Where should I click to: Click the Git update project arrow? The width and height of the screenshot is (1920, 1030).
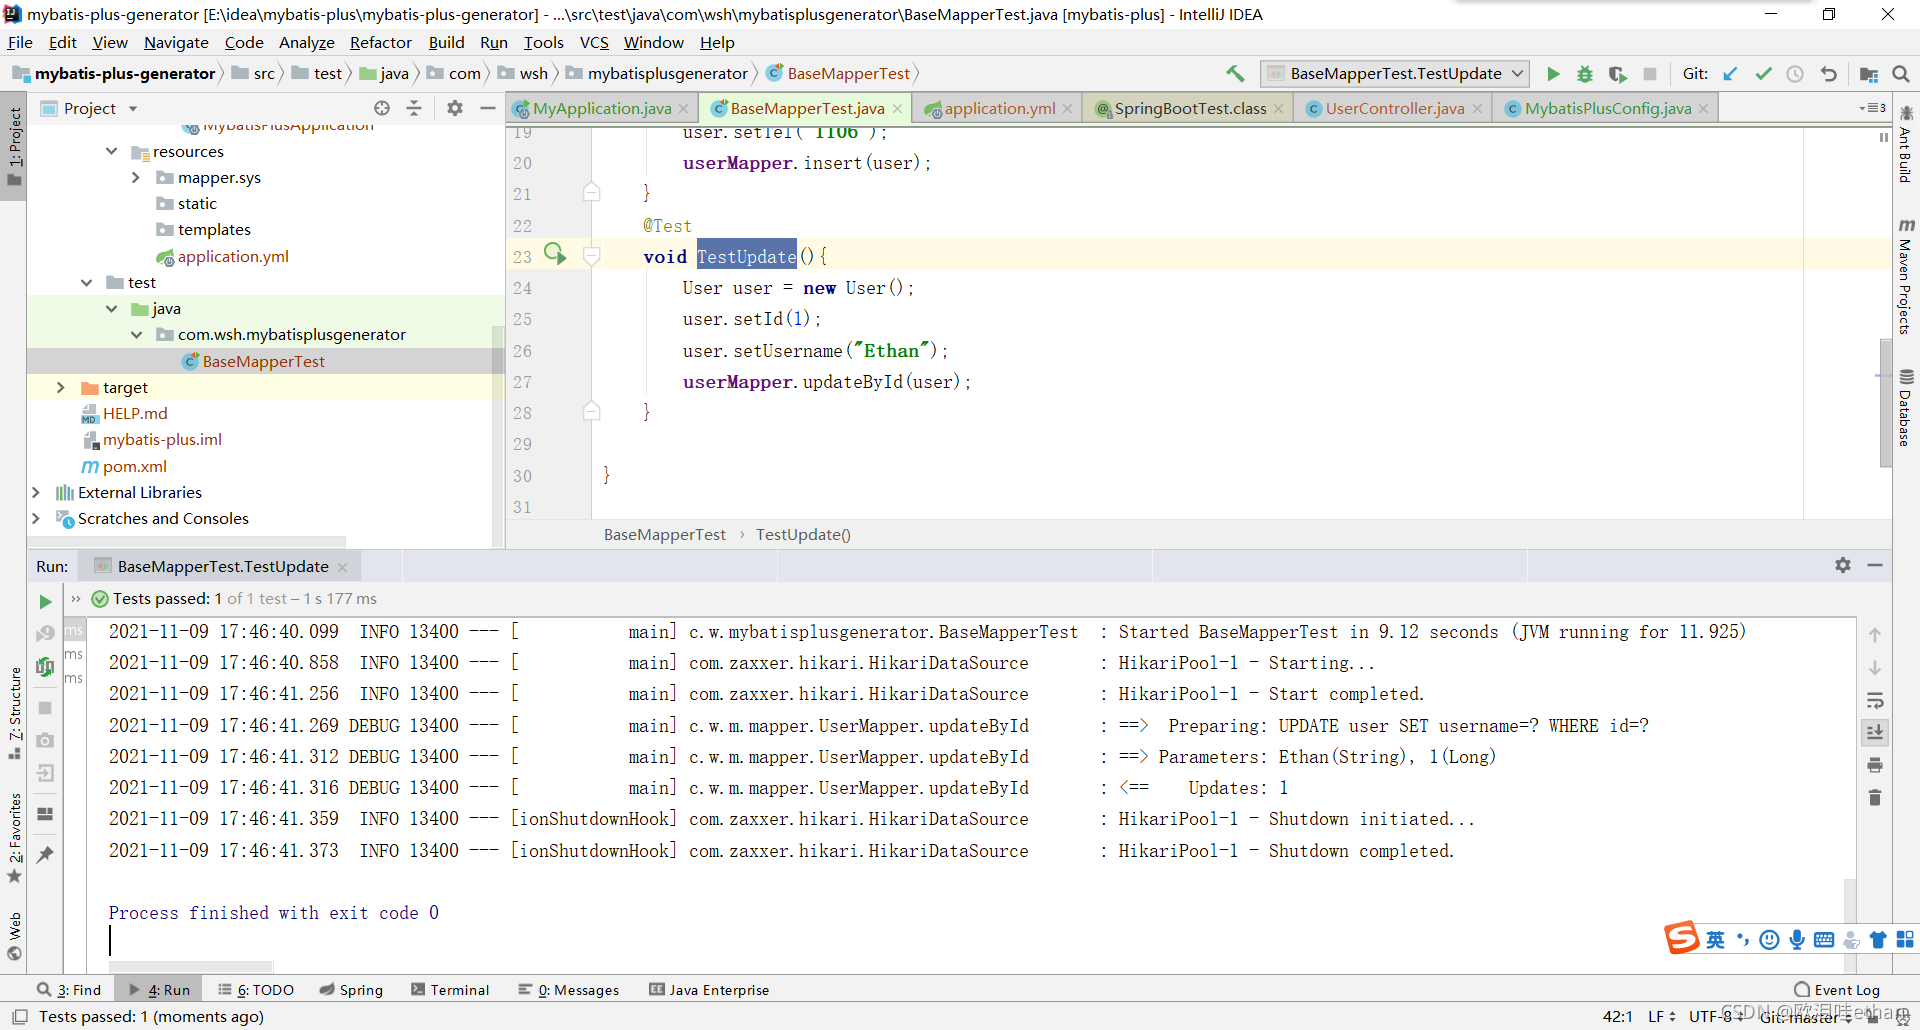click(x=1731, y=74)
